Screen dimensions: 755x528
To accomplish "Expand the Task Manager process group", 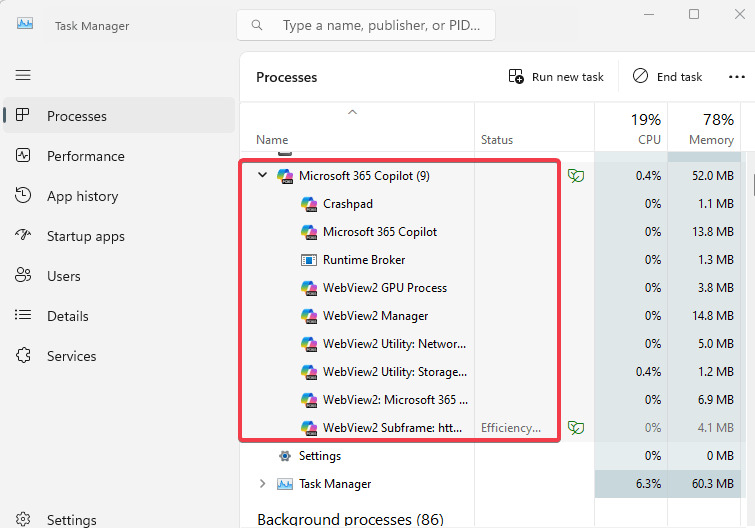I will pos(262,483).
